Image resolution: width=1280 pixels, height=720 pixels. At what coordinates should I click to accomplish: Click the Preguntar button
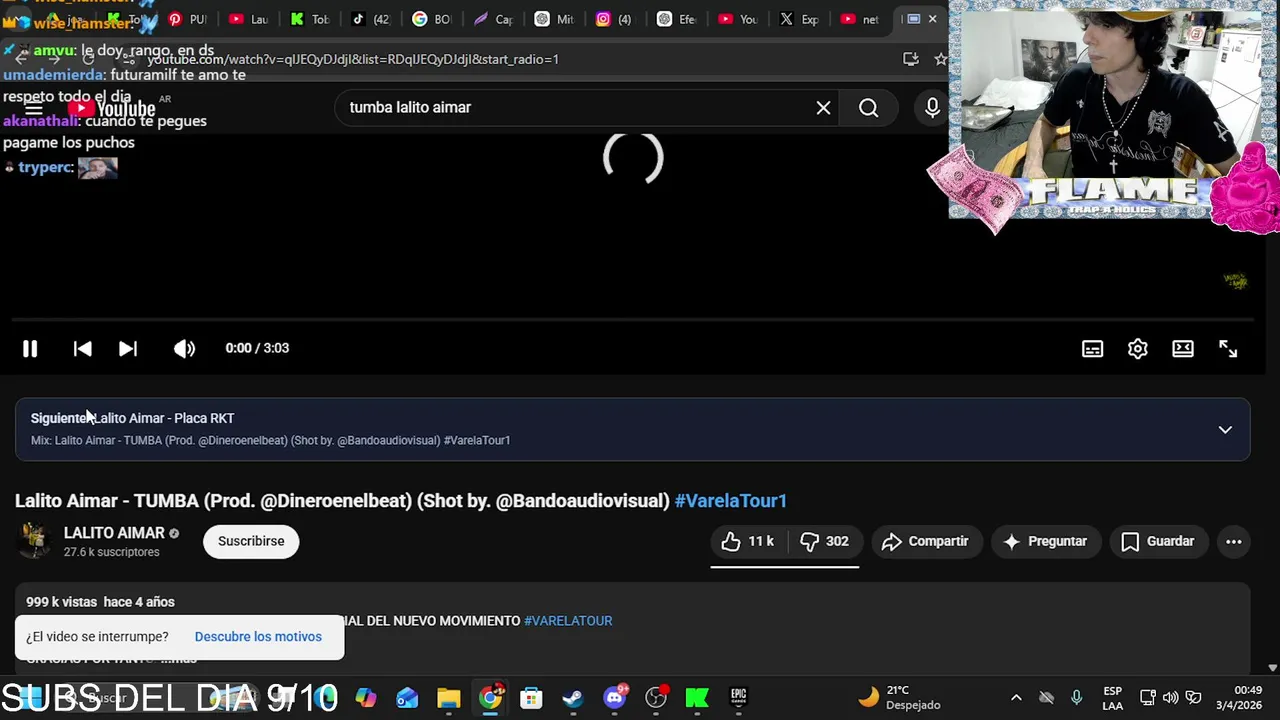[x=1045, y=541]
